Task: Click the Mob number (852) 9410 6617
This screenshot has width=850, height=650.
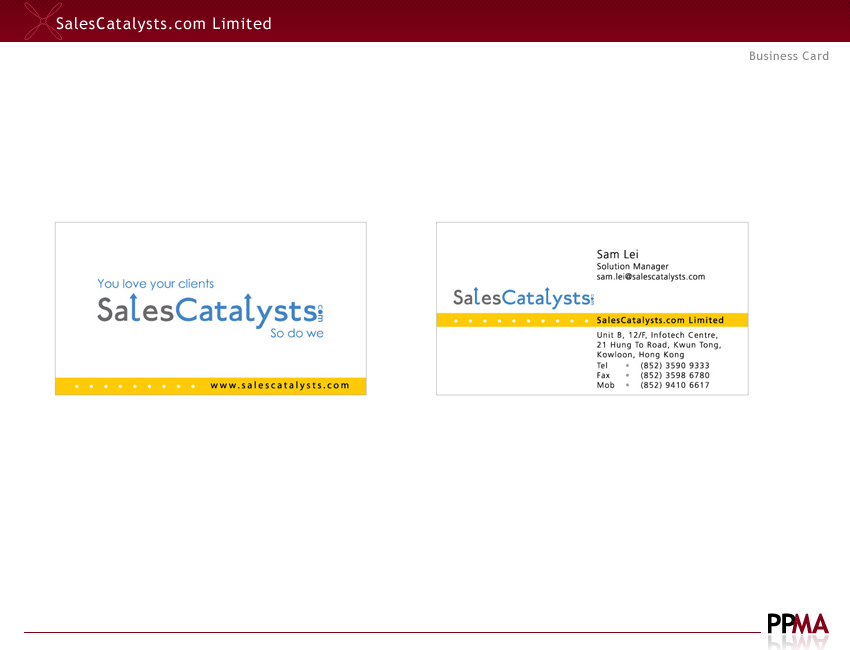Action: coord(675,385)
